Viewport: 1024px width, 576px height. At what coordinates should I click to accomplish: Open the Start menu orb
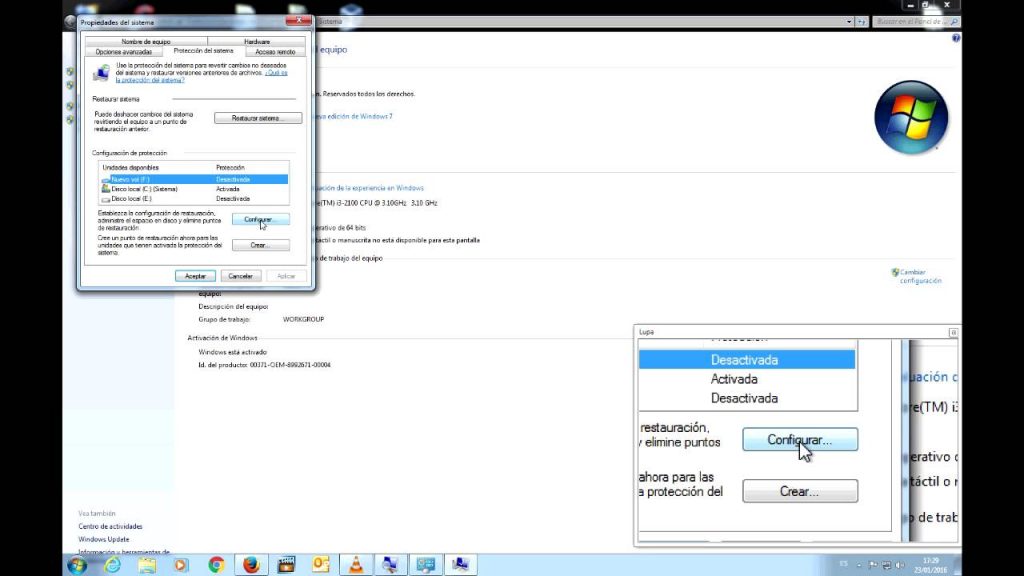click(77, 565)
